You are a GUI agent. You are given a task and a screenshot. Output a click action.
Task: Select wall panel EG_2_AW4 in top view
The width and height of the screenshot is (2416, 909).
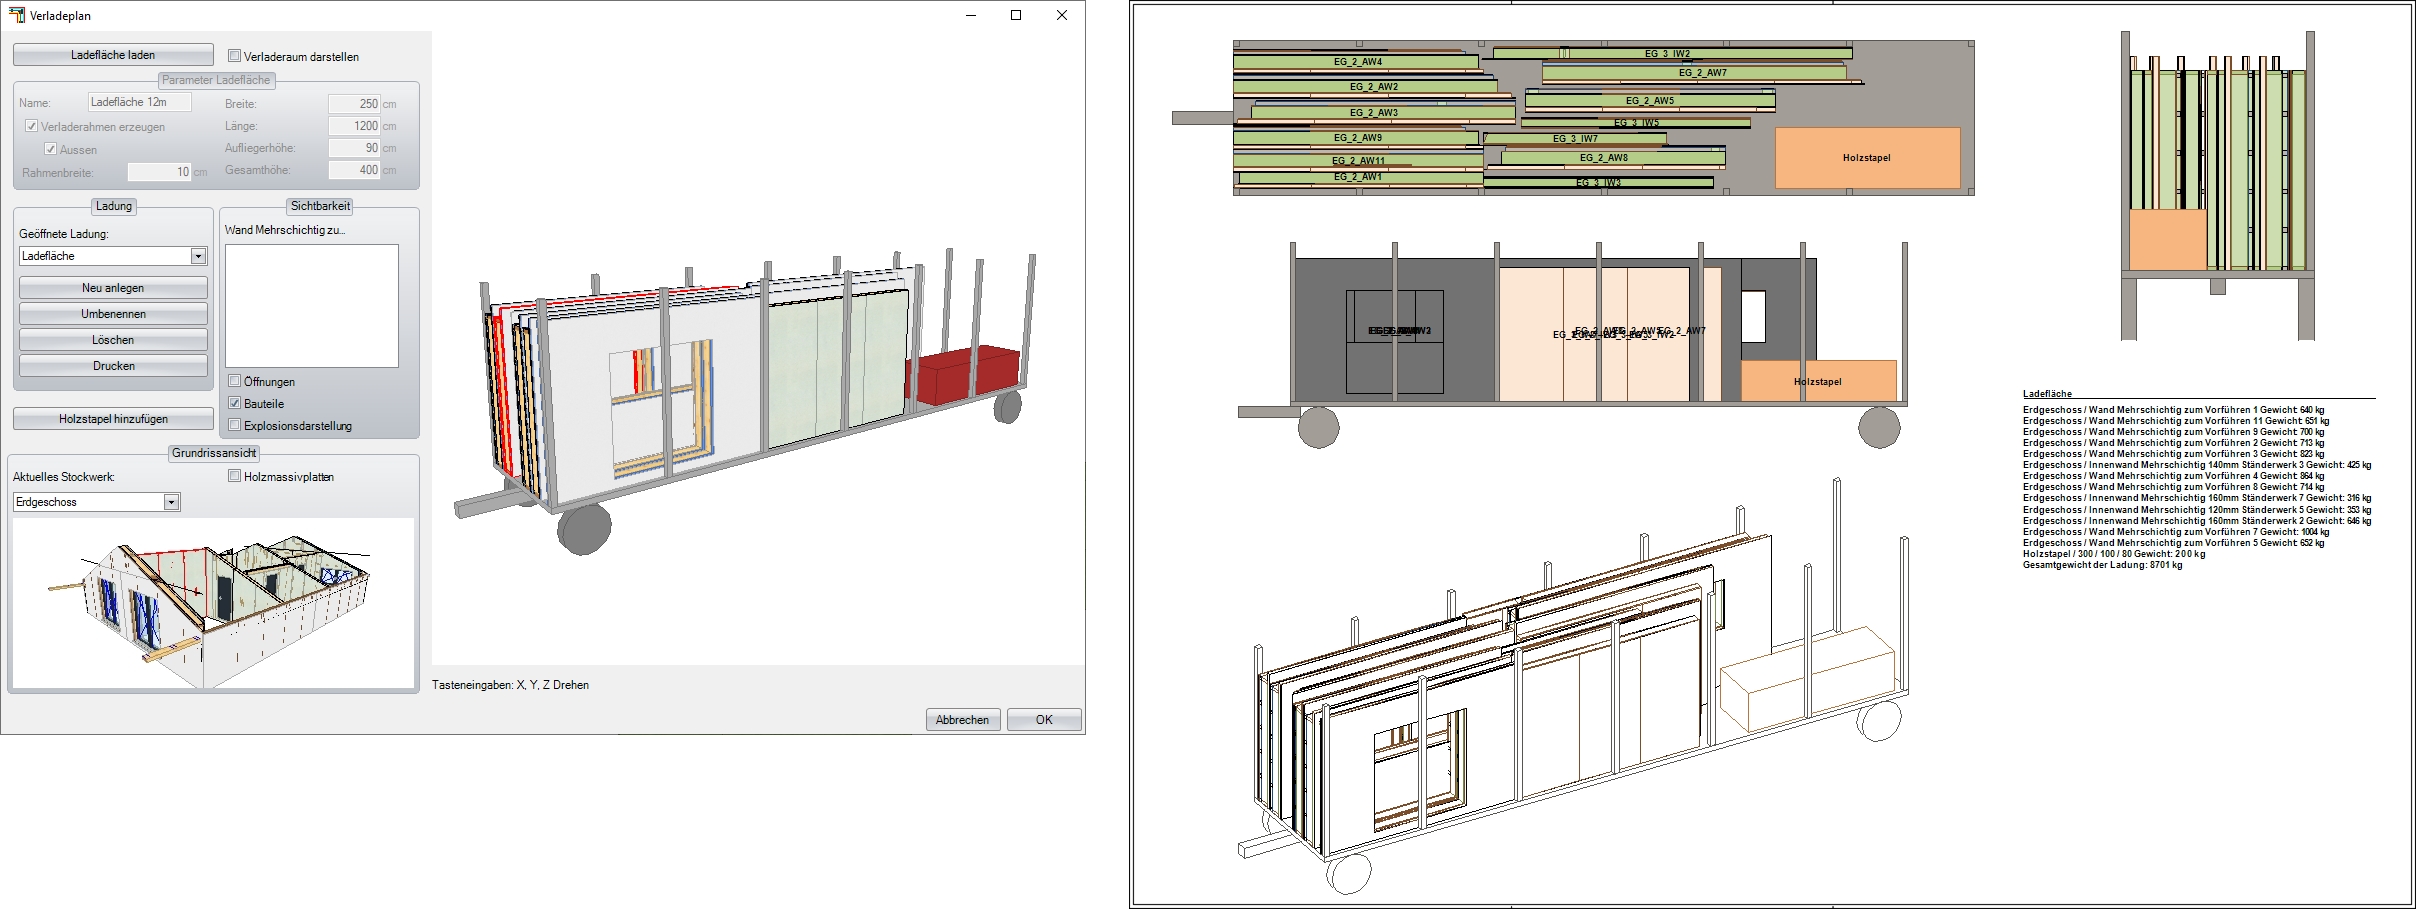point(1356,62)
